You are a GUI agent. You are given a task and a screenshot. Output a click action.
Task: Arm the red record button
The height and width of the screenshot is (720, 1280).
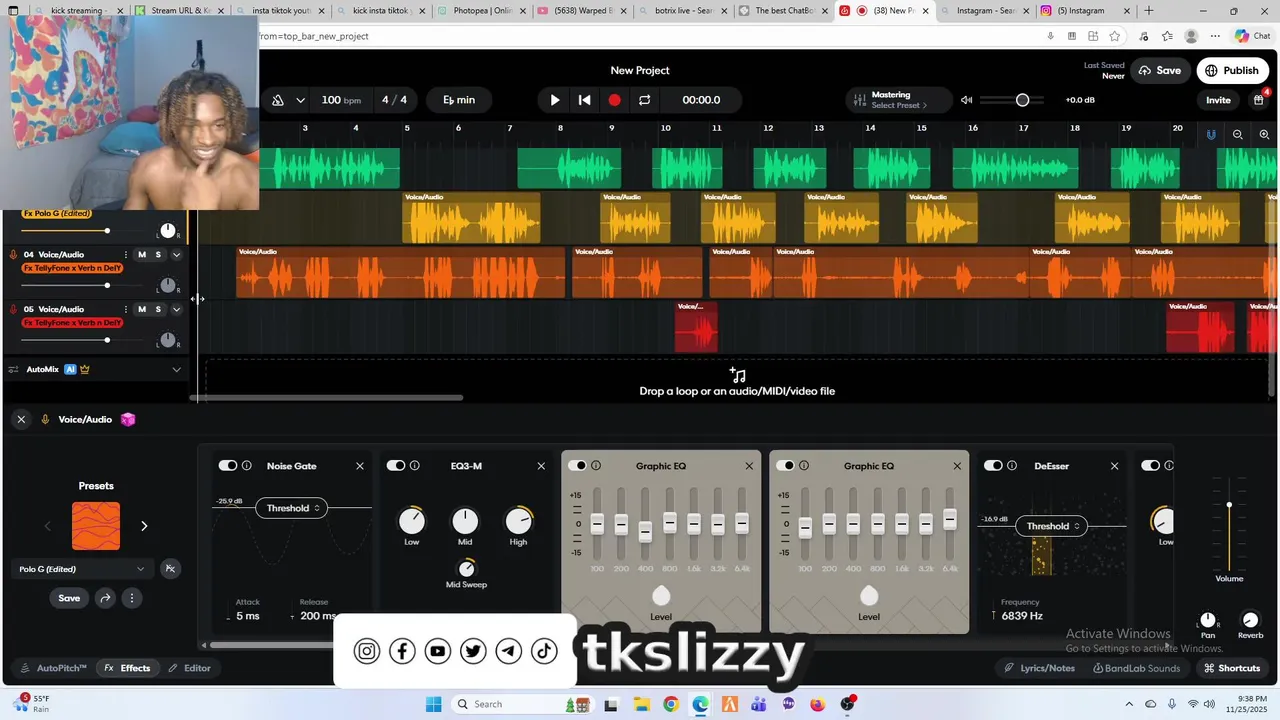(615, 100)
